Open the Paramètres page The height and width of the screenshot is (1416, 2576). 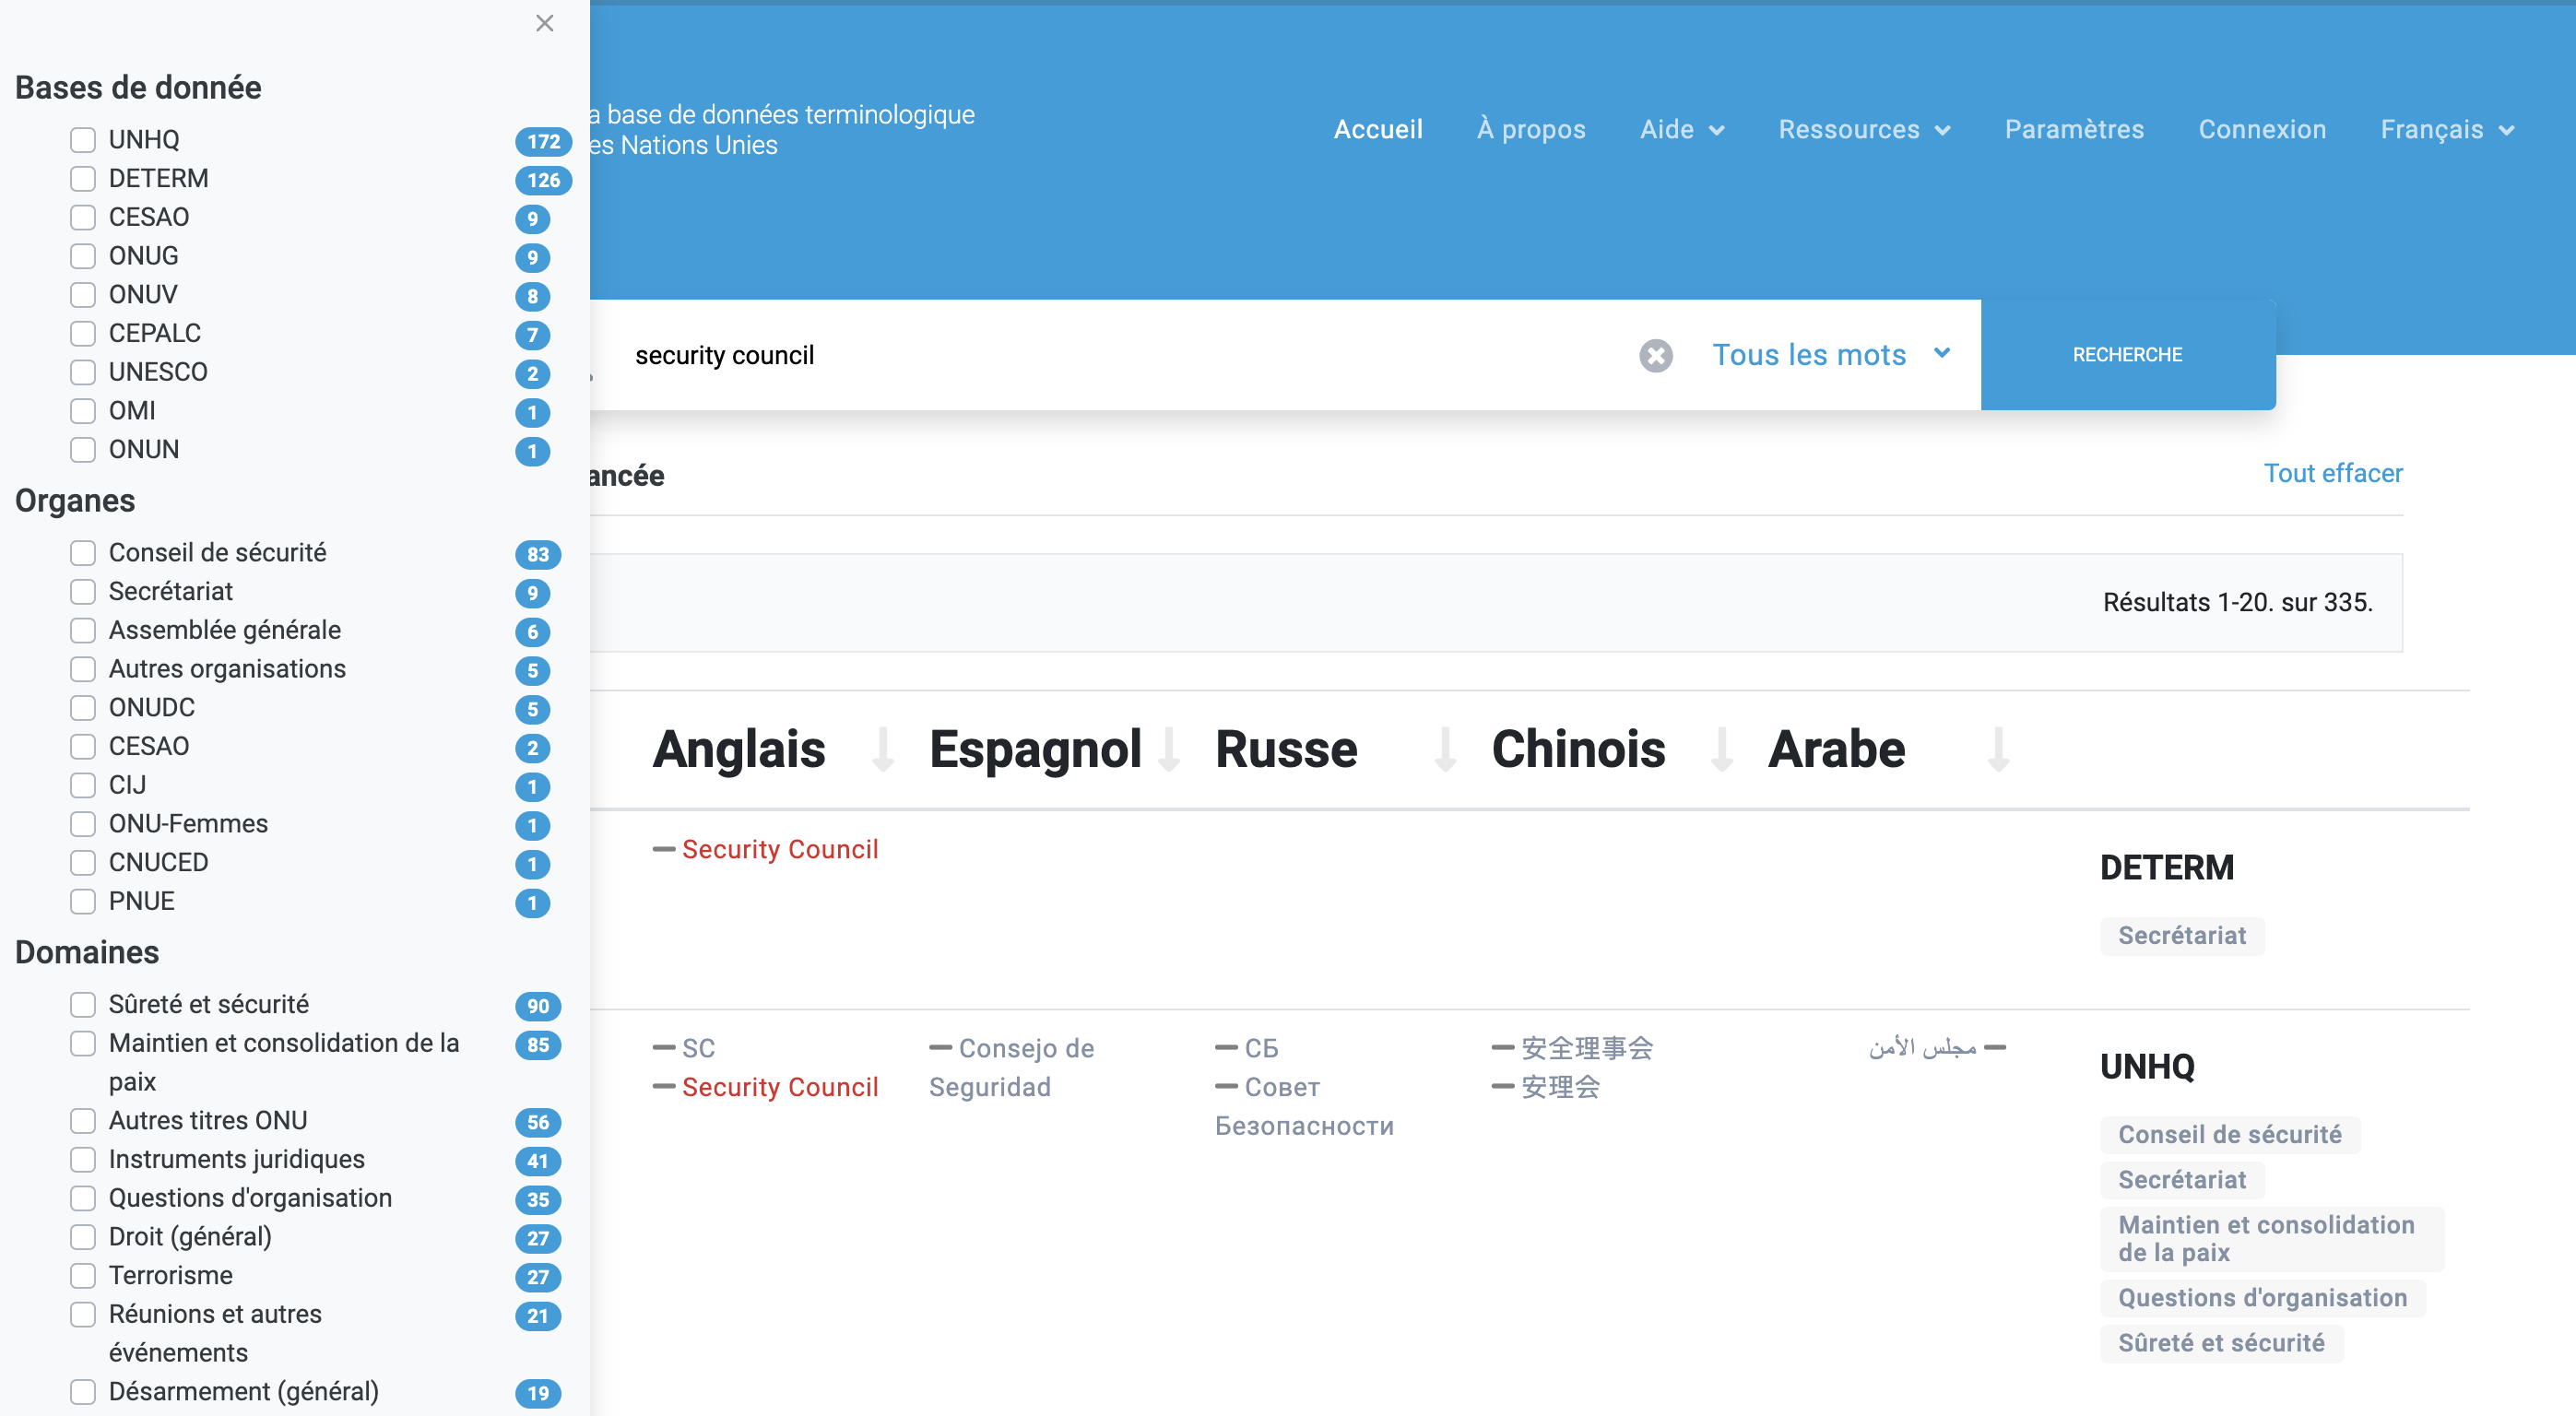tap(2074, 129)
